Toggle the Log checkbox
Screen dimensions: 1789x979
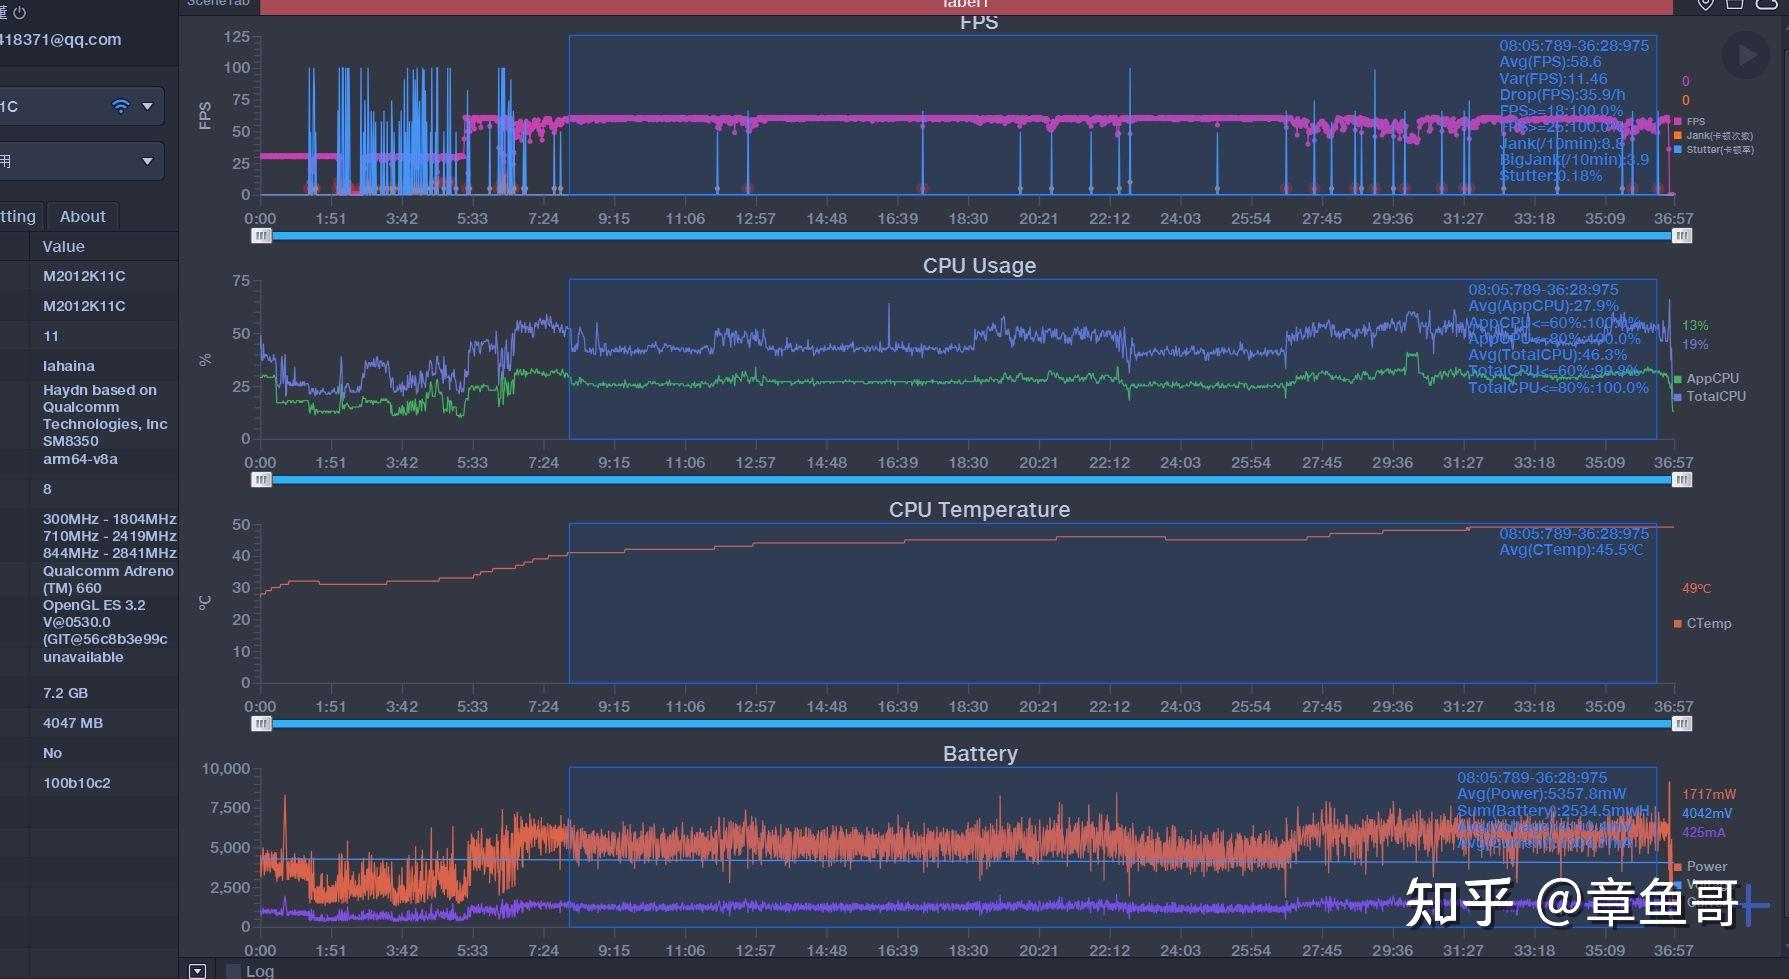233,971
